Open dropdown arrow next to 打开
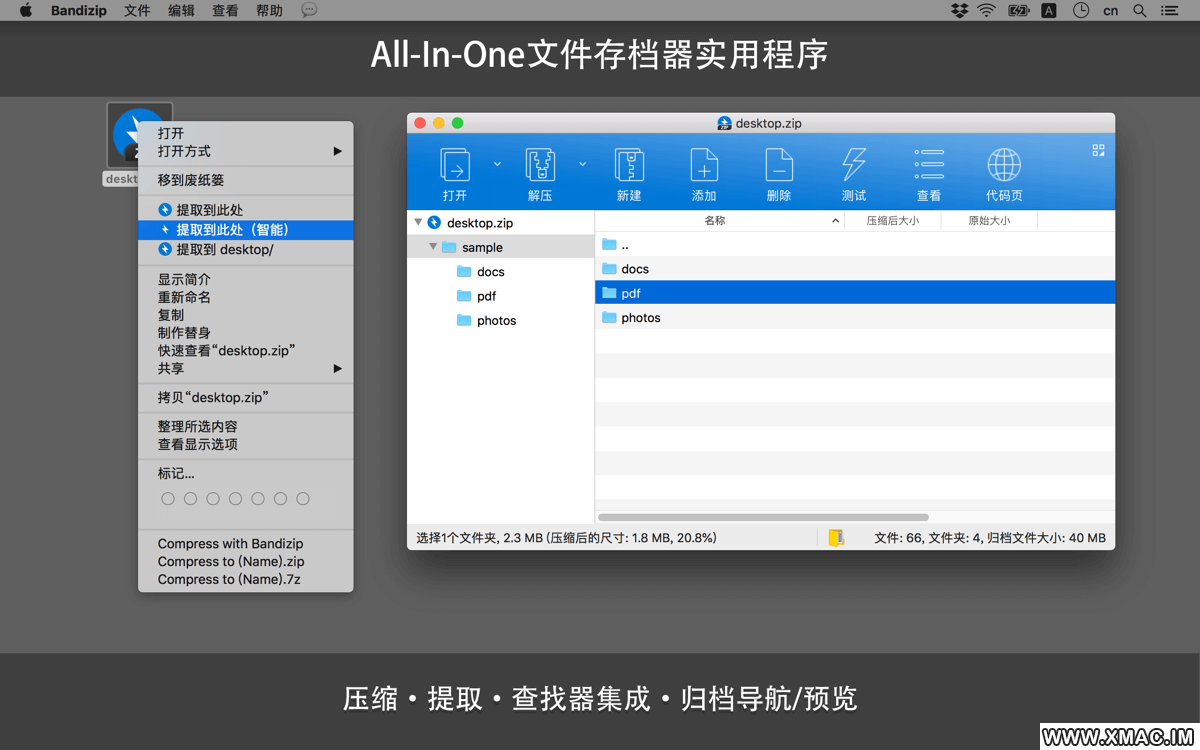1200x750 pixels. [497, 164]
